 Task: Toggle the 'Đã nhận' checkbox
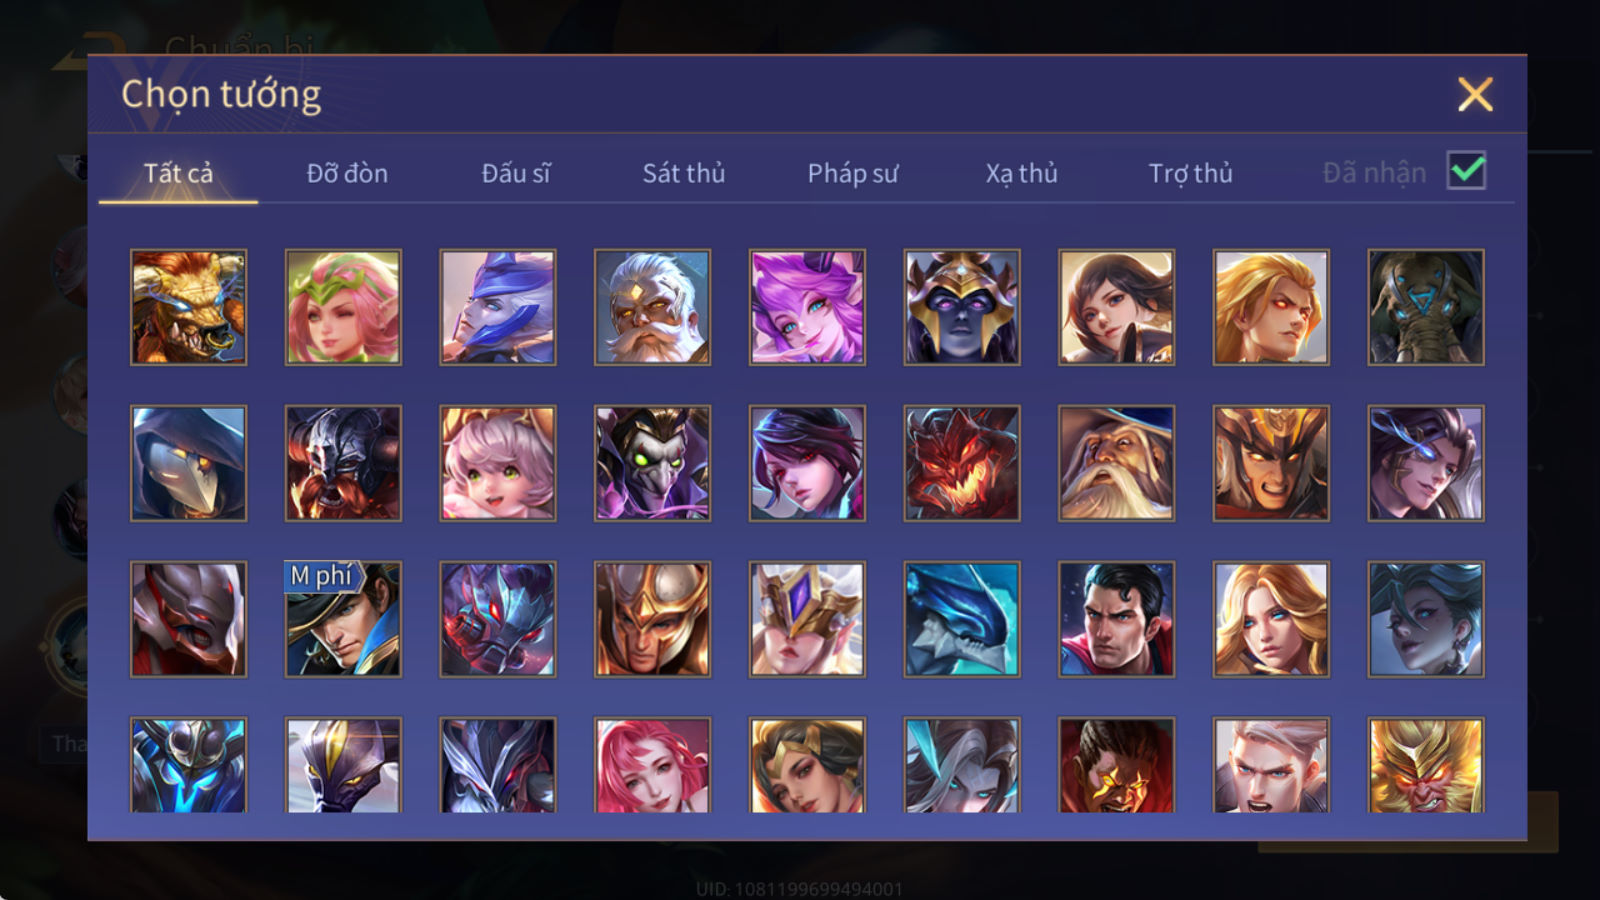[1466, 171]
